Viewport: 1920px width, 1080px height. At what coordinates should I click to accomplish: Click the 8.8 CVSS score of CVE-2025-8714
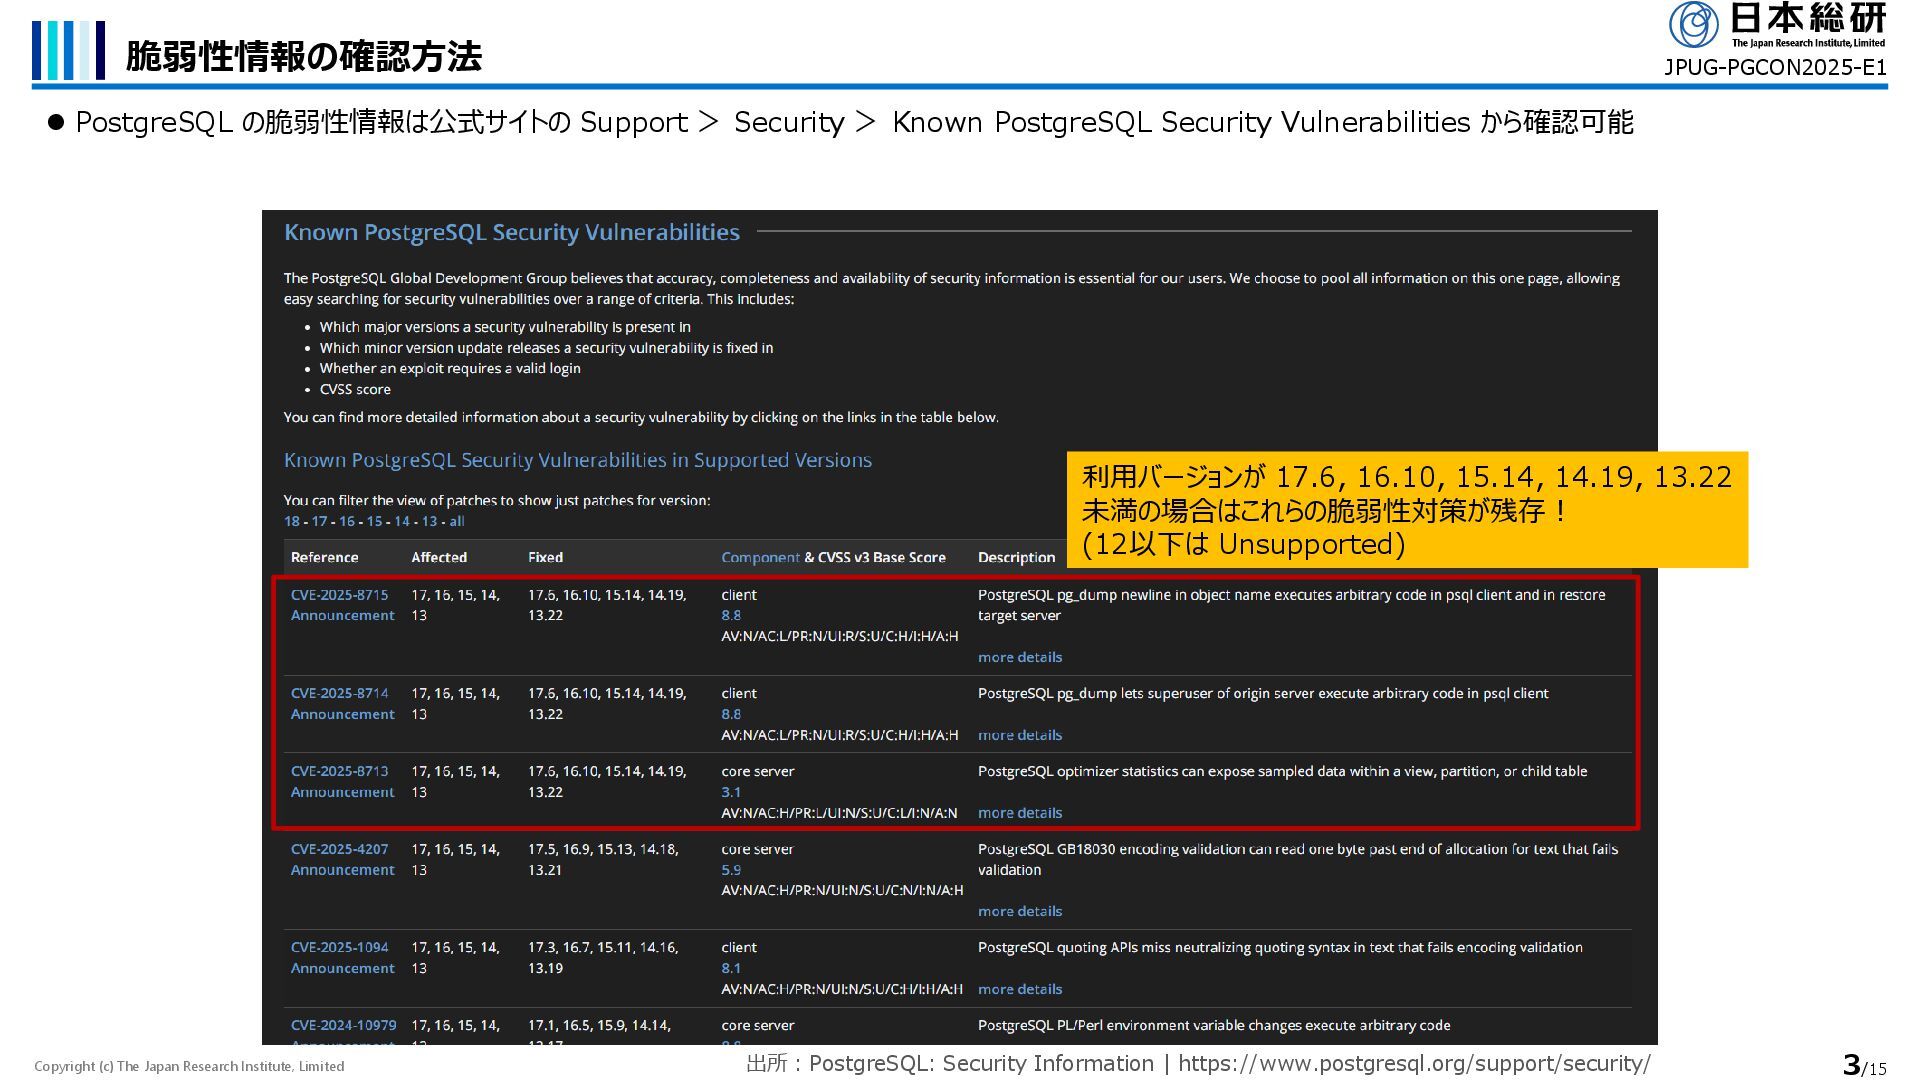[731, 714]
